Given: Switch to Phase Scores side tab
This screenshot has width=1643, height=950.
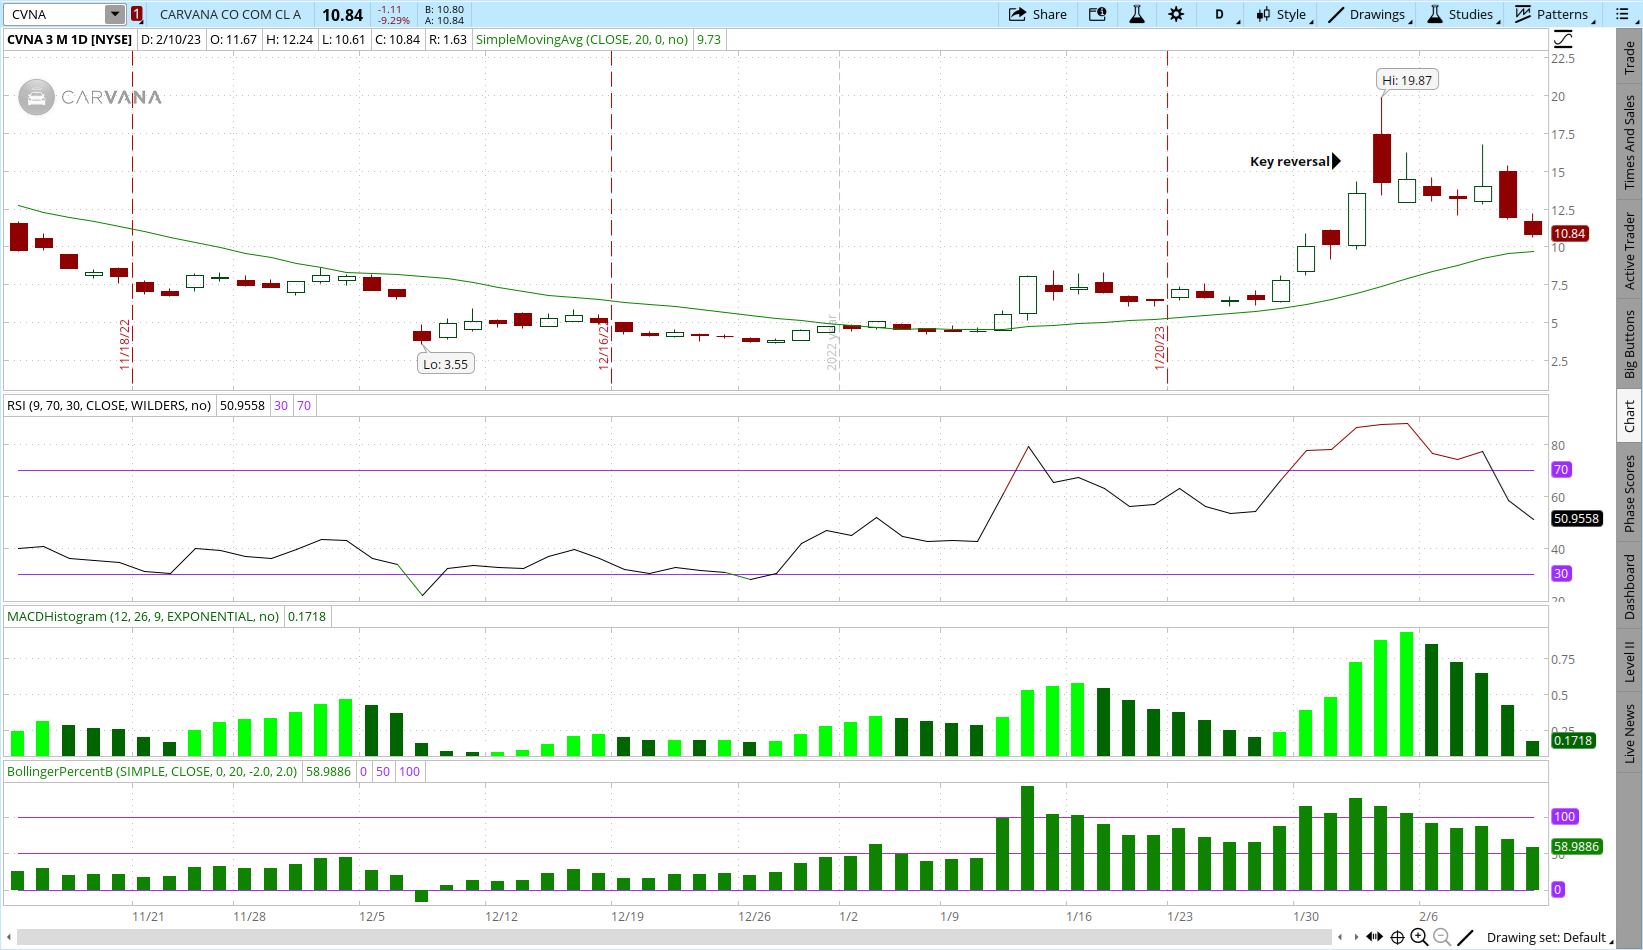Looking at the screenshot, I should coord(1629,493).
